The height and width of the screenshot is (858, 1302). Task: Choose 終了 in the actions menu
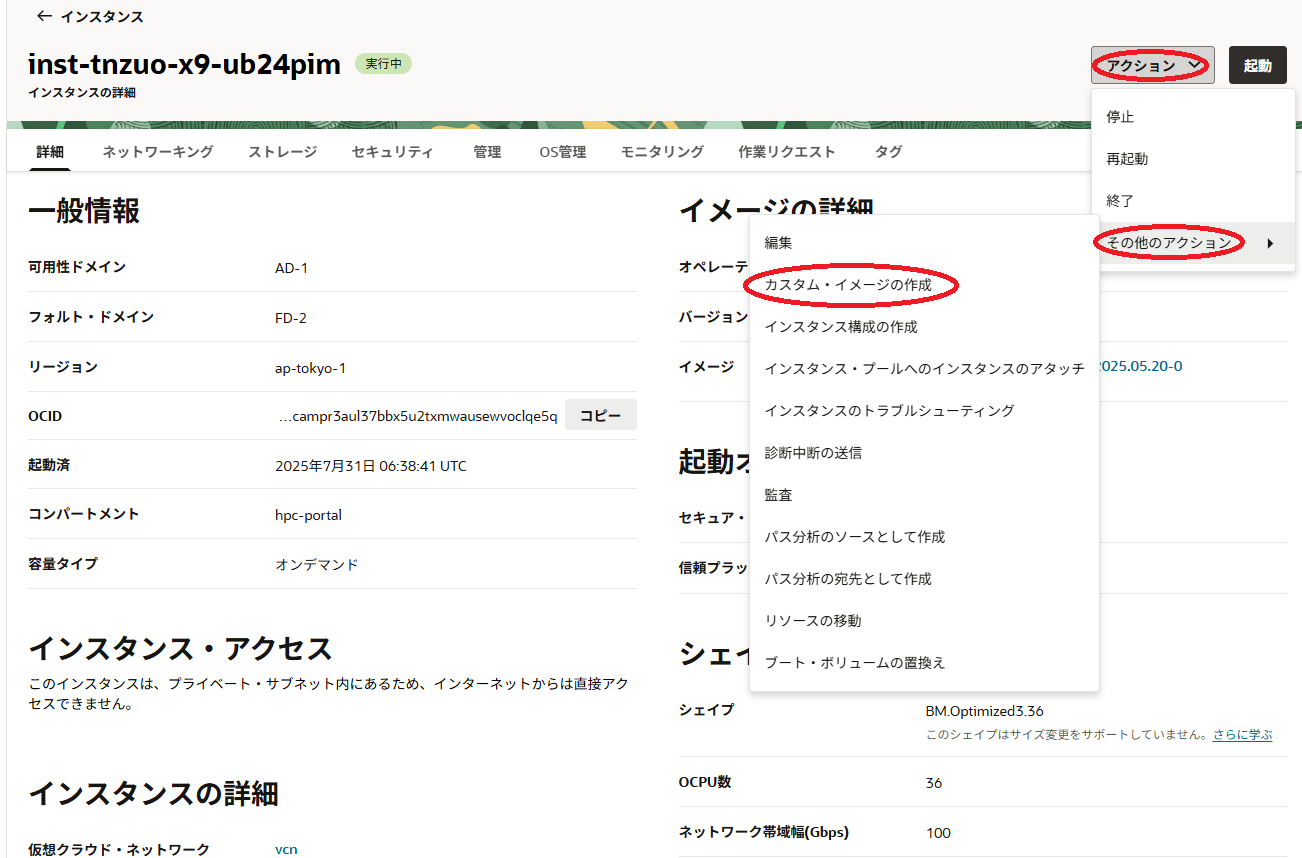pos(1120,201)
